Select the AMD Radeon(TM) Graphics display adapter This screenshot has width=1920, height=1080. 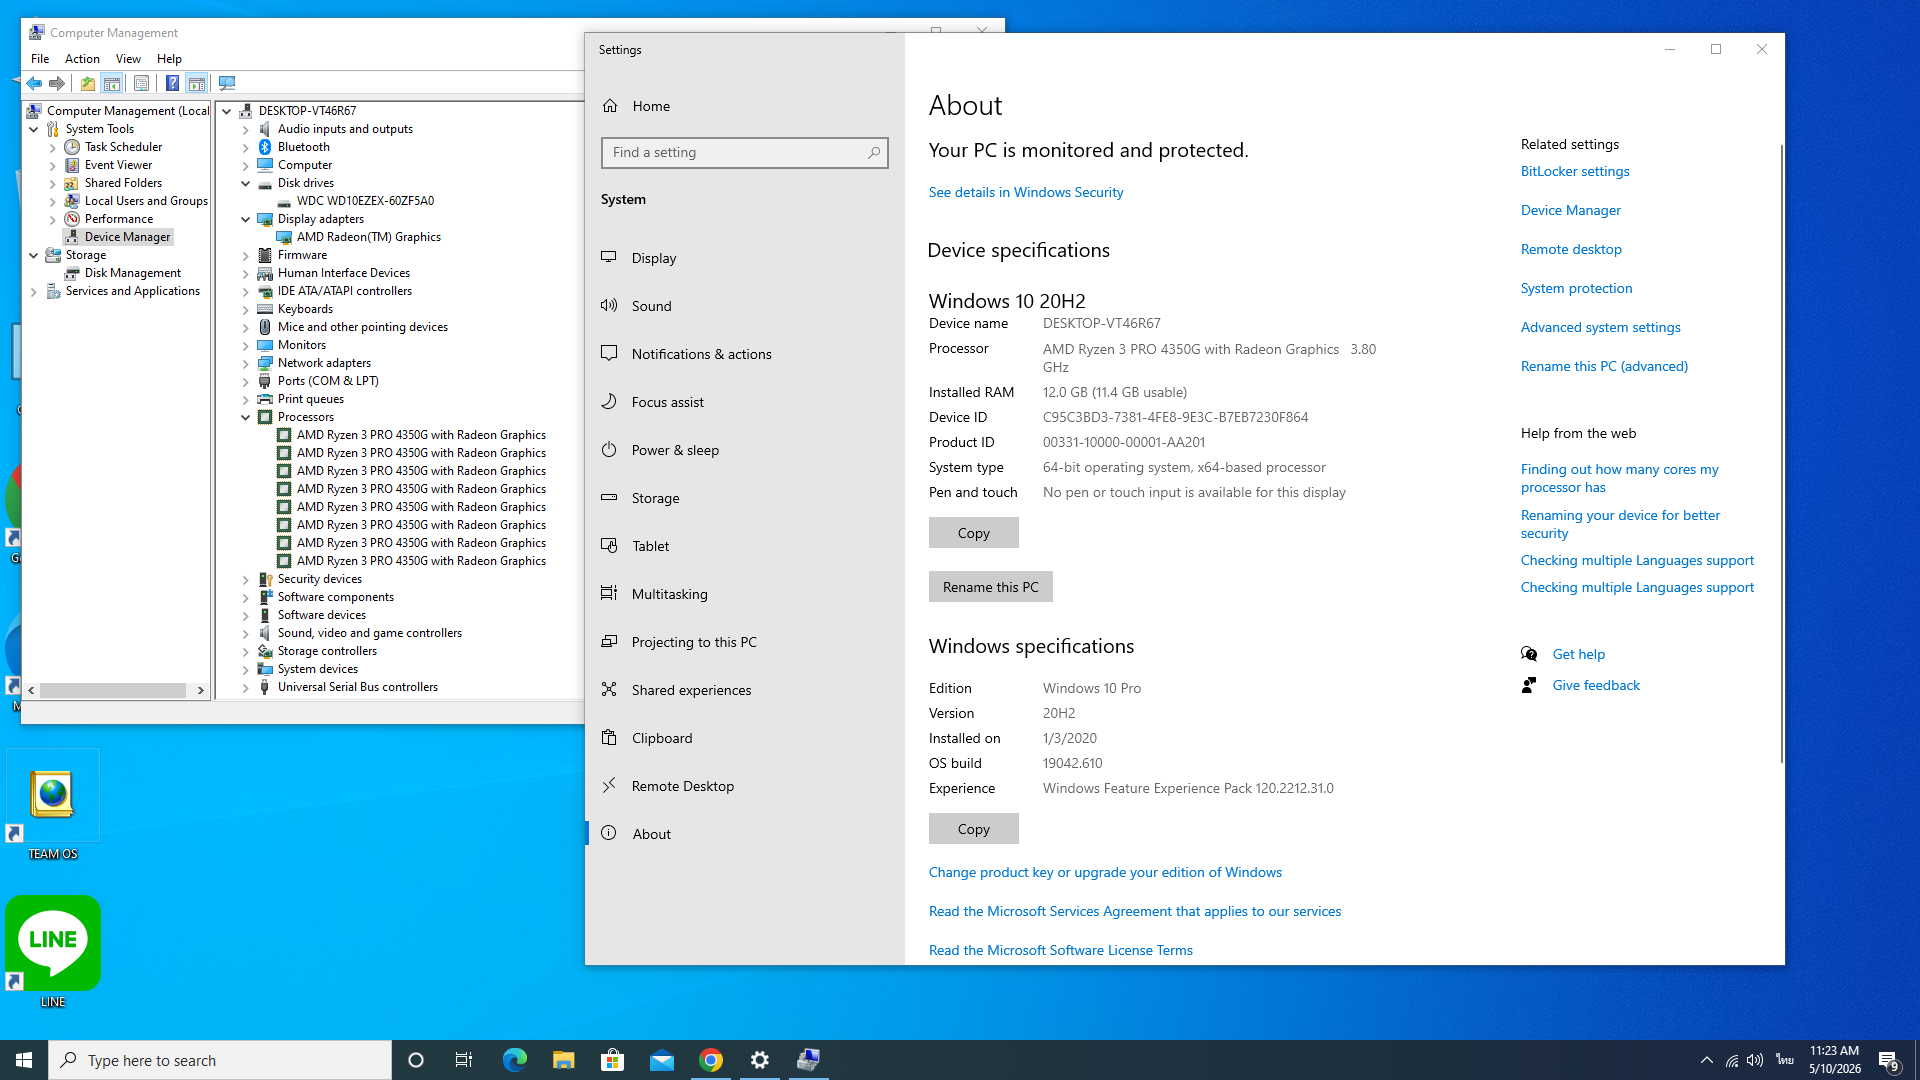pyautogui.click(x=368, y=237)
